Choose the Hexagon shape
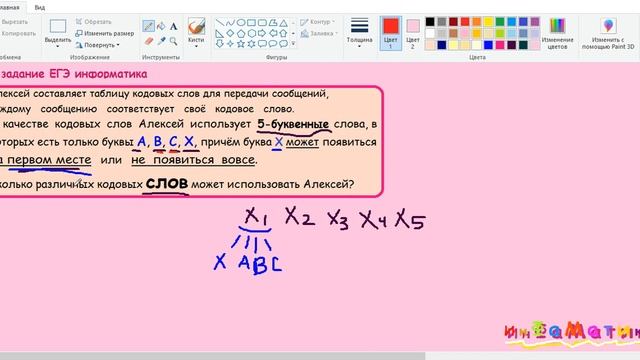Image resolution: width=640 pixels, height=360 pixels. [x=251, y=33]
